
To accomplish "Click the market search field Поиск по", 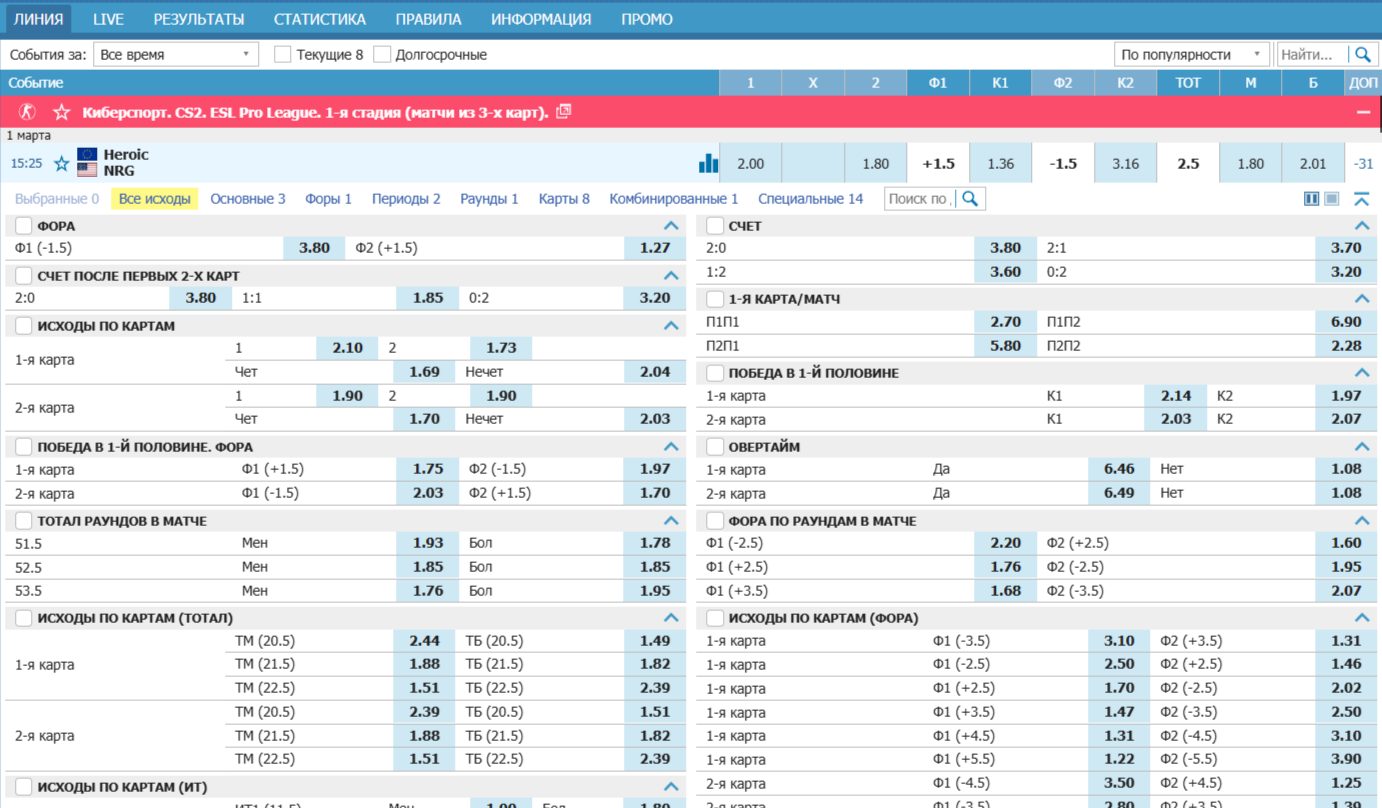I will [x=920, y=199].
